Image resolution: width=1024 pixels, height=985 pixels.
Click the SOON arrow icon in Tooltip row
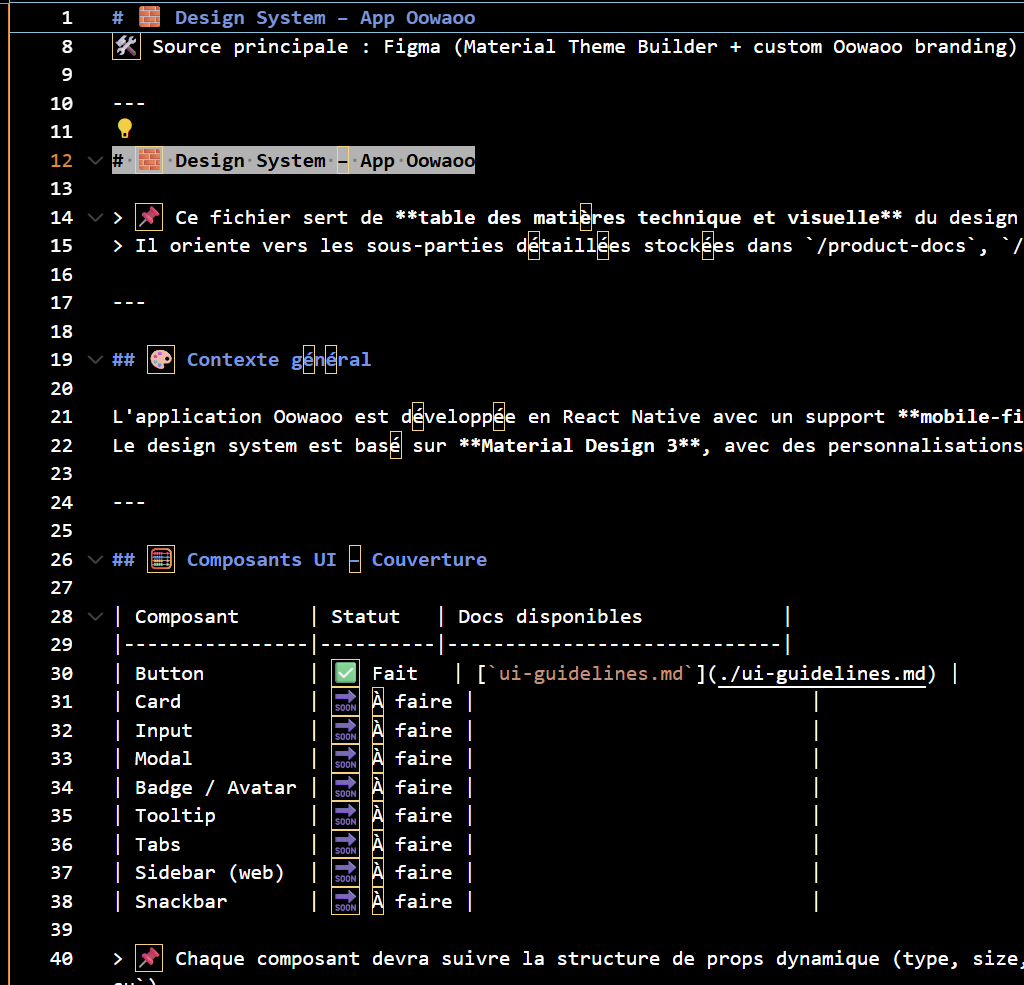click(x=346, y=816)
